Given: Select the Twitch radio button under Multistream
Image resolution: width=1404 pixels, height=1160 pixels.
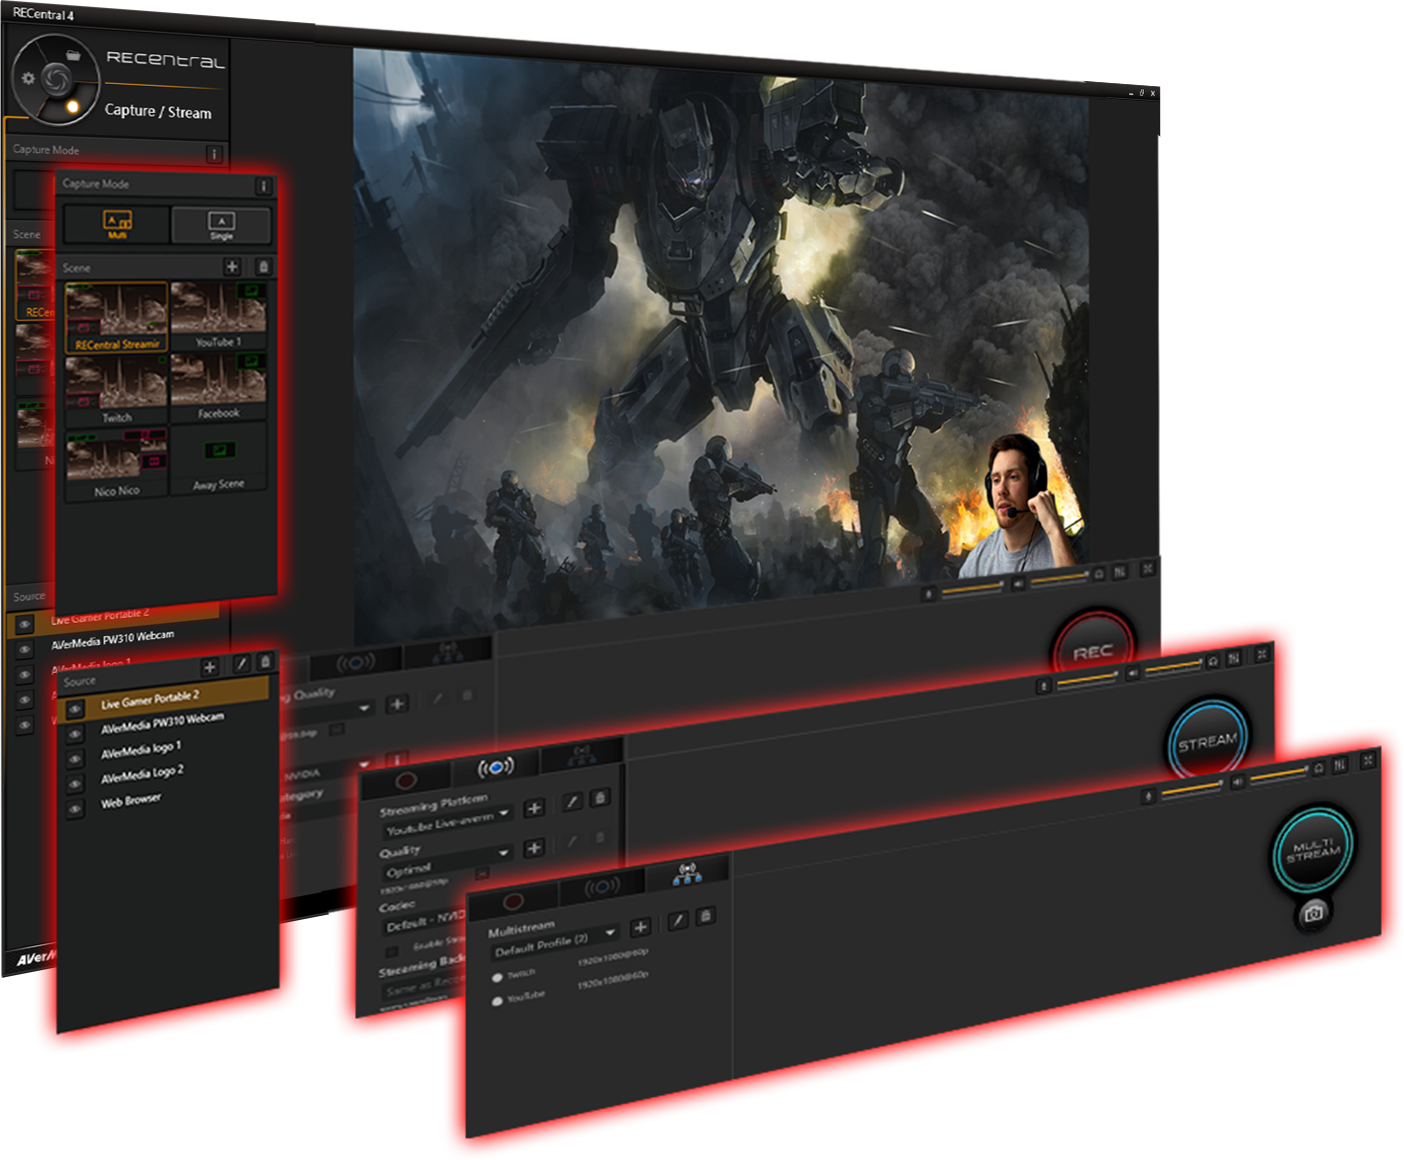Looking at the screenshot, I should point(497,978).
